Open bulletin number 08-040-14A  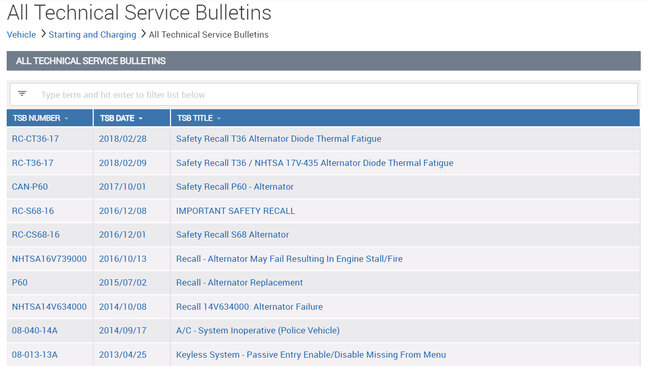click(x=35, y=330)
